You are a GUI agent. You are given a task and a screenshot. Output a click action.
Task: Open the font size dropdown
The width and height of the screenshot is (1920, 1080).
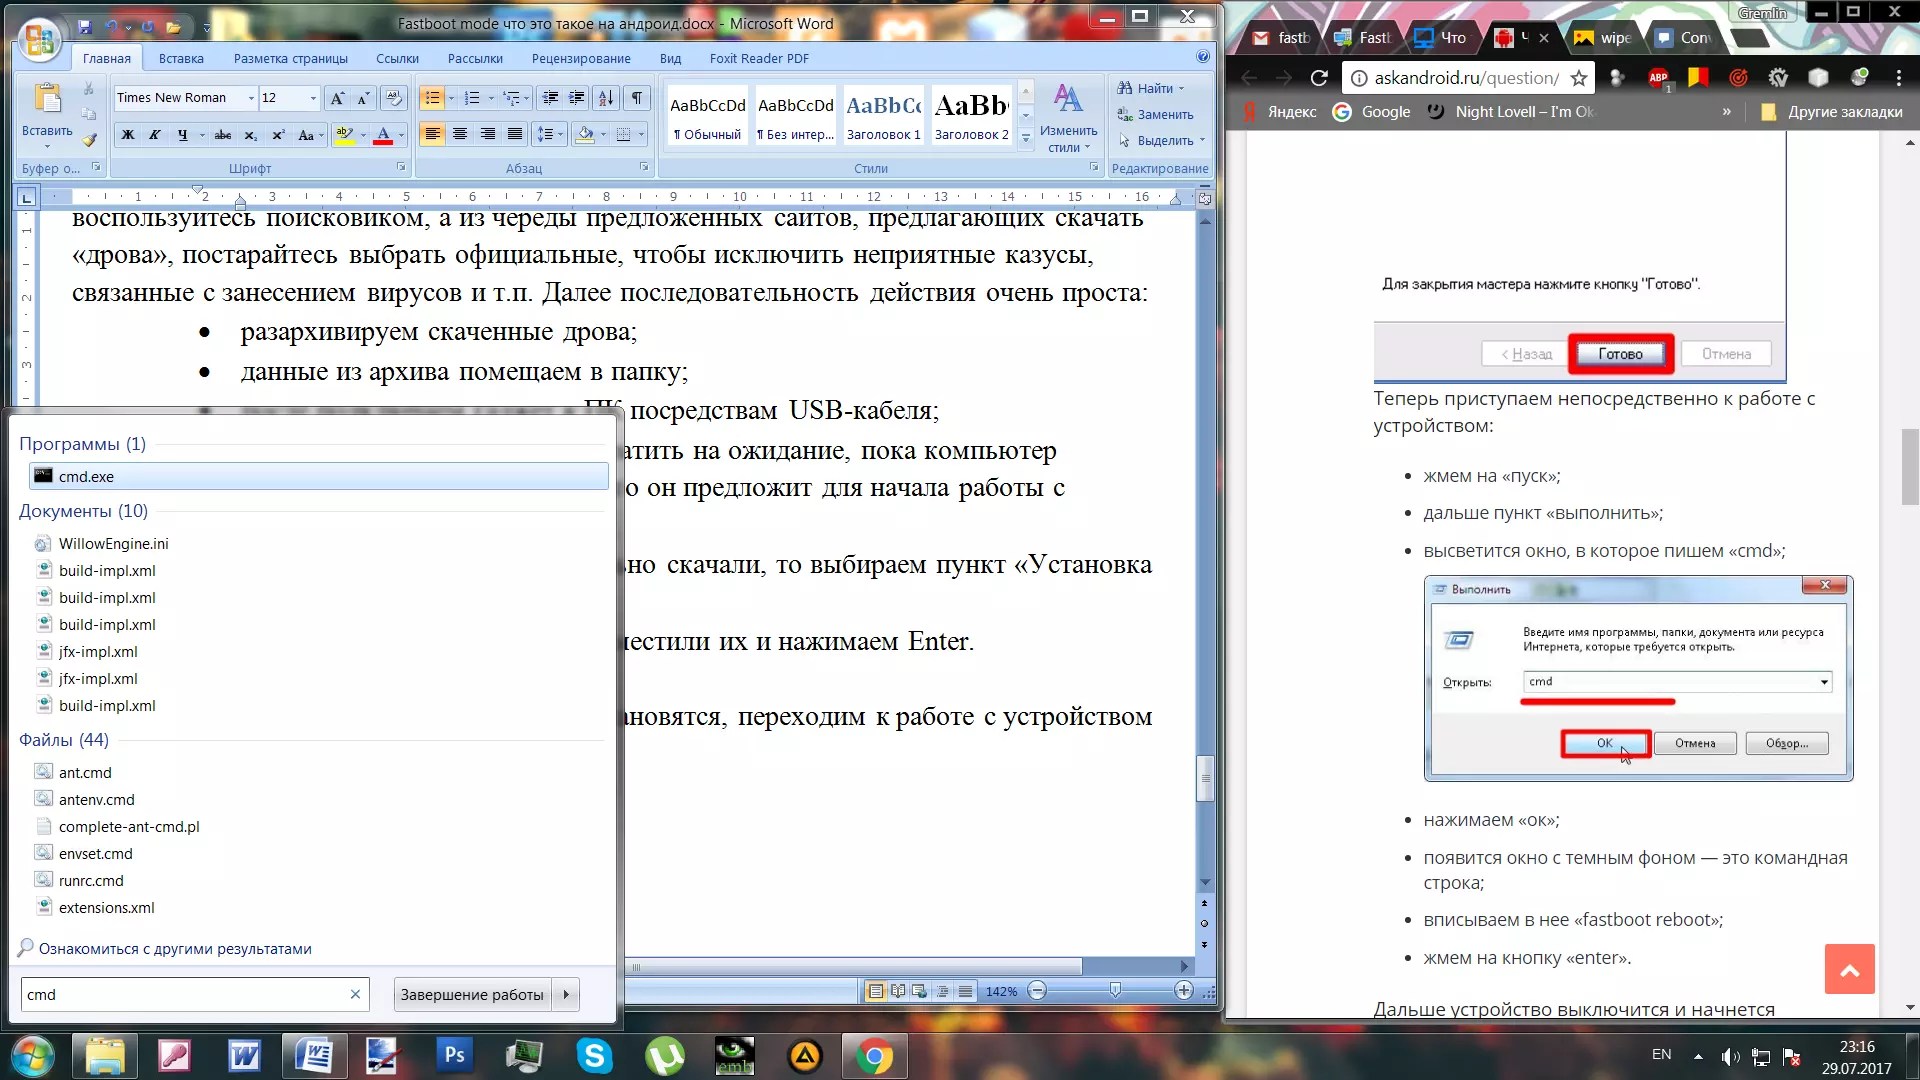313,98
